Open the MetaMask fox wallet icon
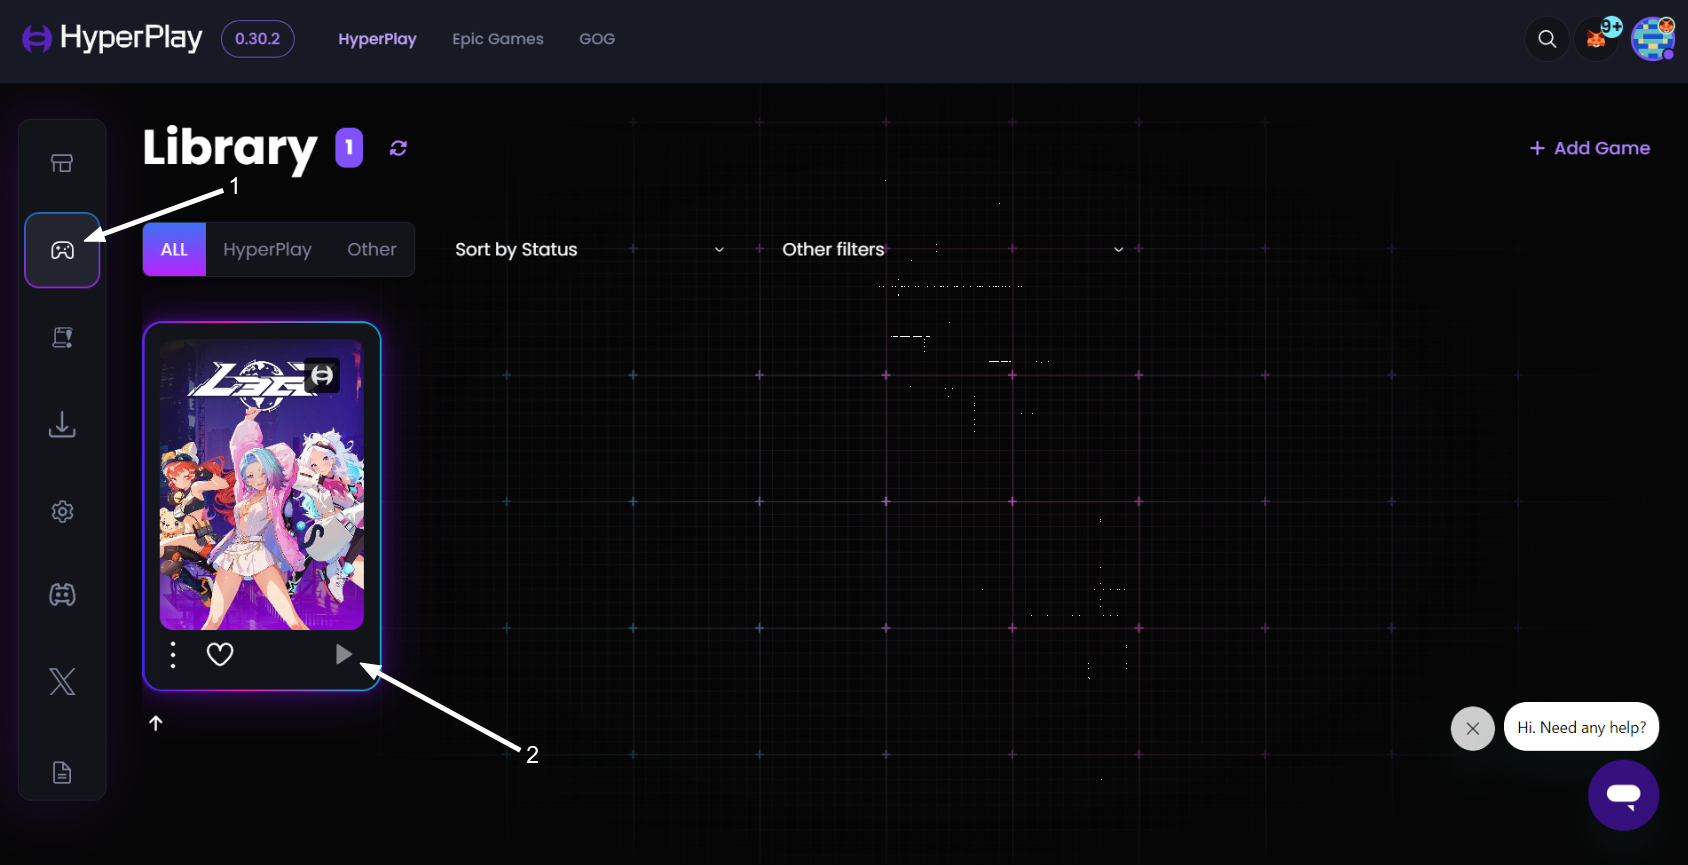Image resolution: width=1688 pixels, height=865 pixels. pyautogui.click(x=1597, y=39)
